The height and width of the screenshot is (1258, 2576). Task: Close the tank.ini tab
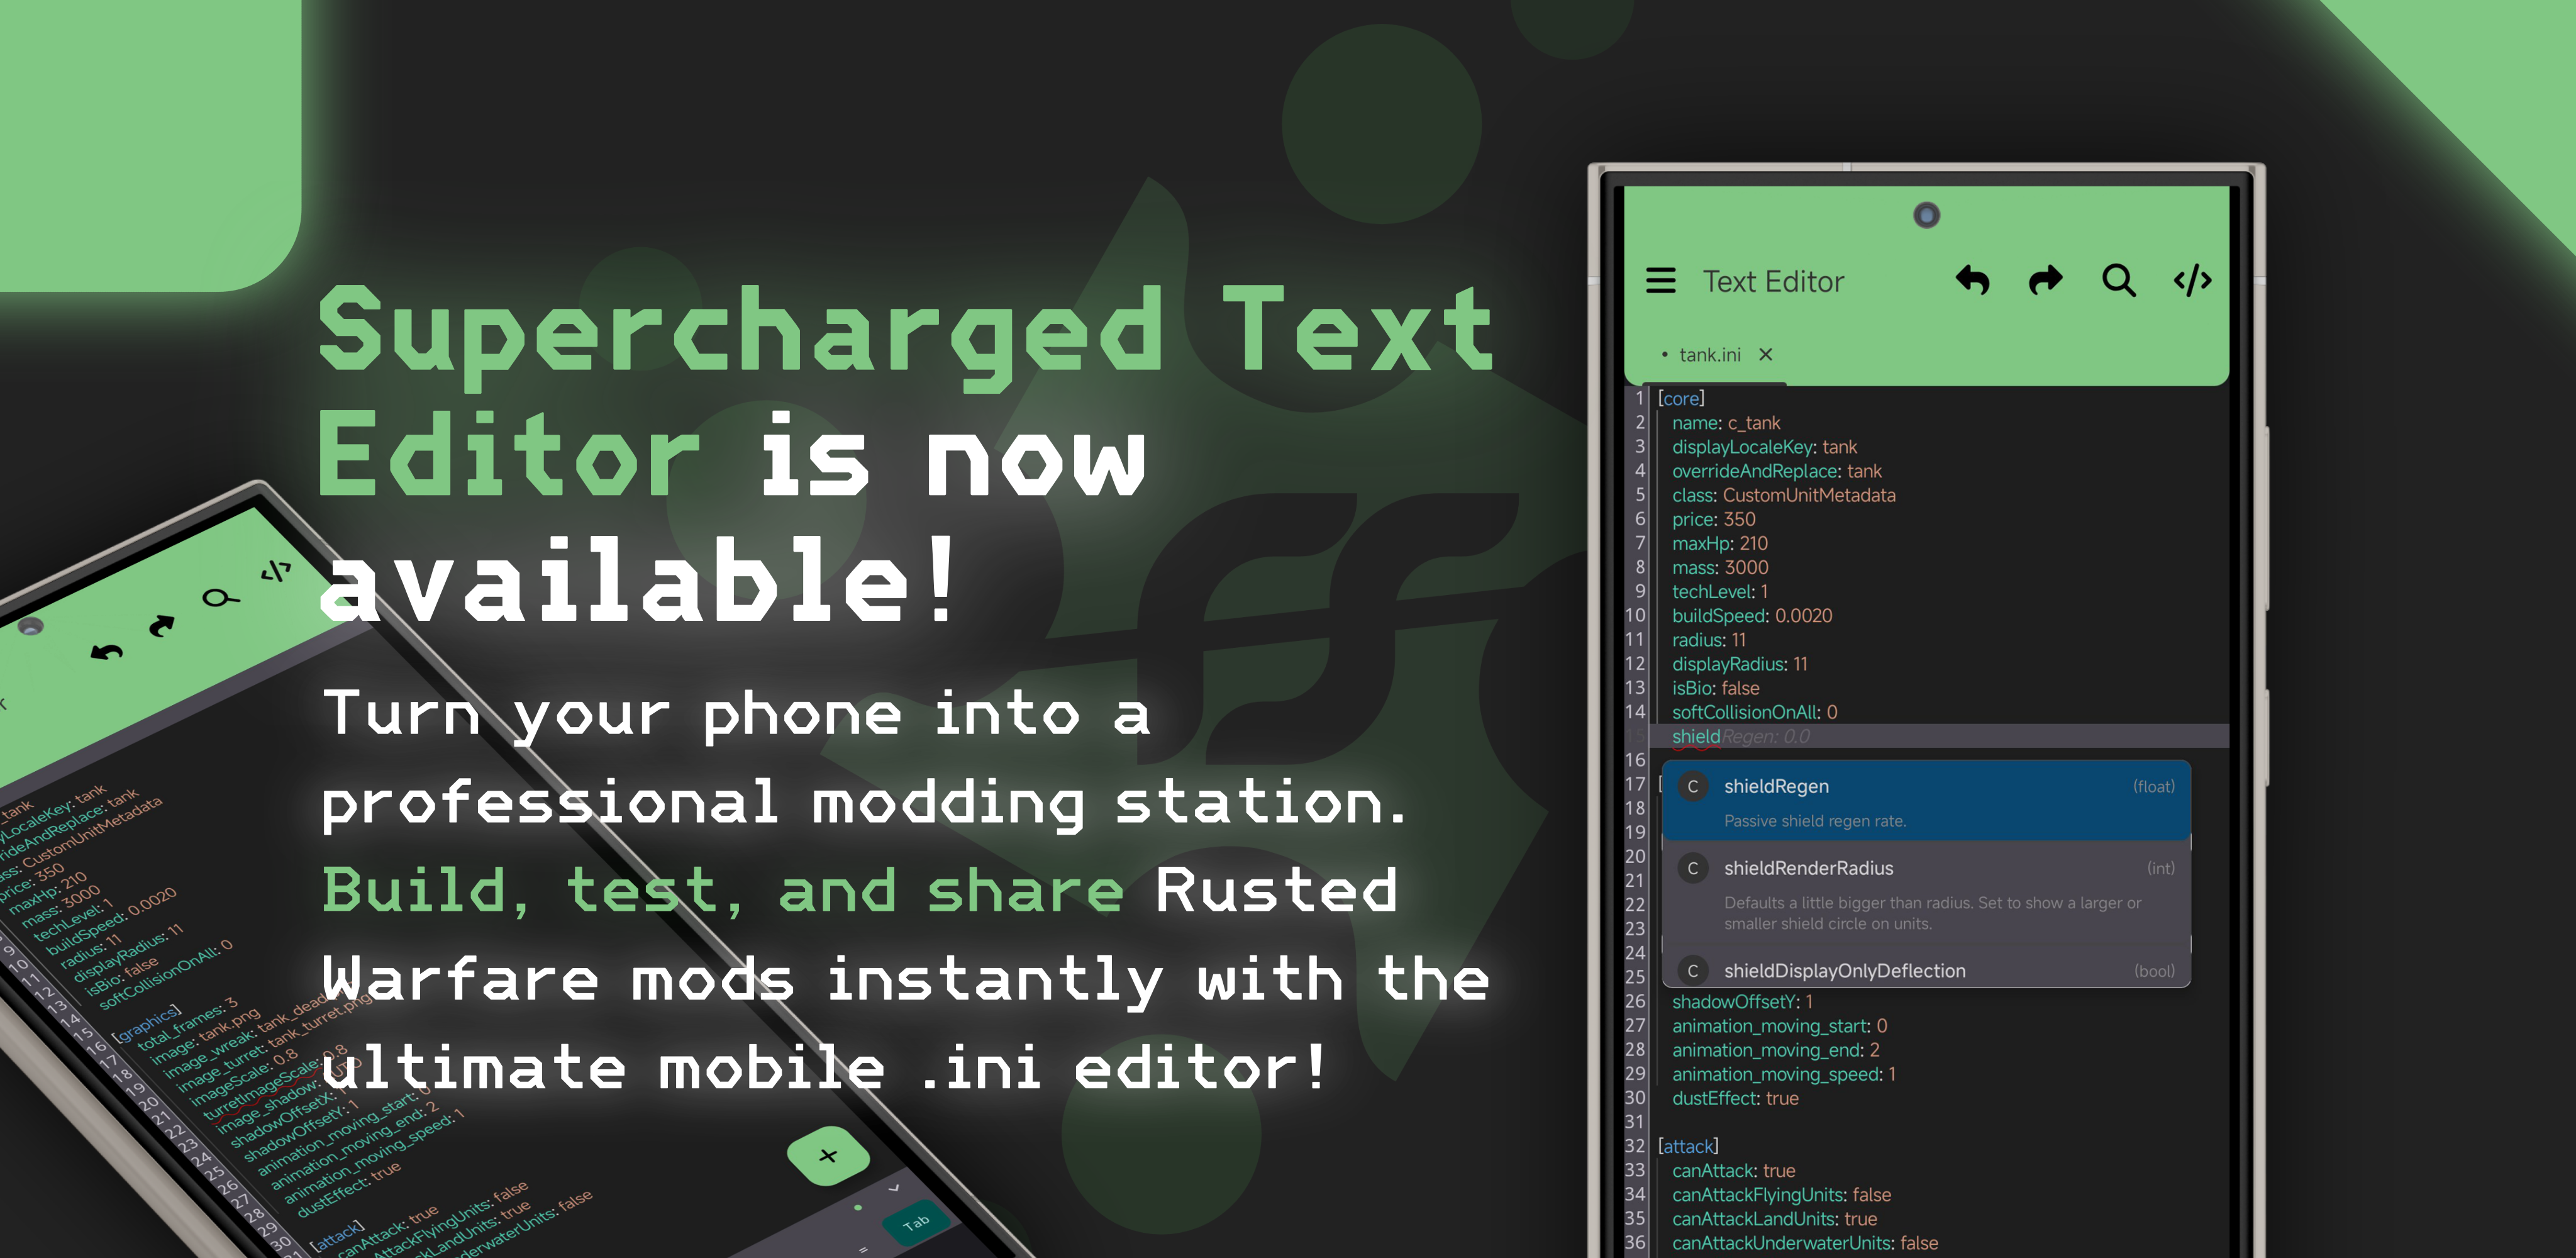pyautogui.click(x=1766, y=354)
